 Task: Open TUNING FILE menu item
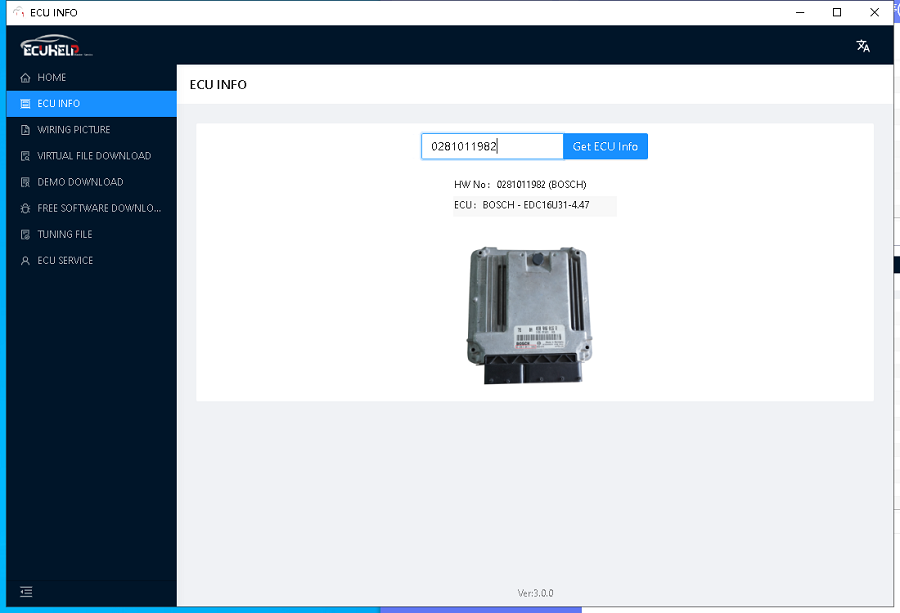click(x=91, y=234)
